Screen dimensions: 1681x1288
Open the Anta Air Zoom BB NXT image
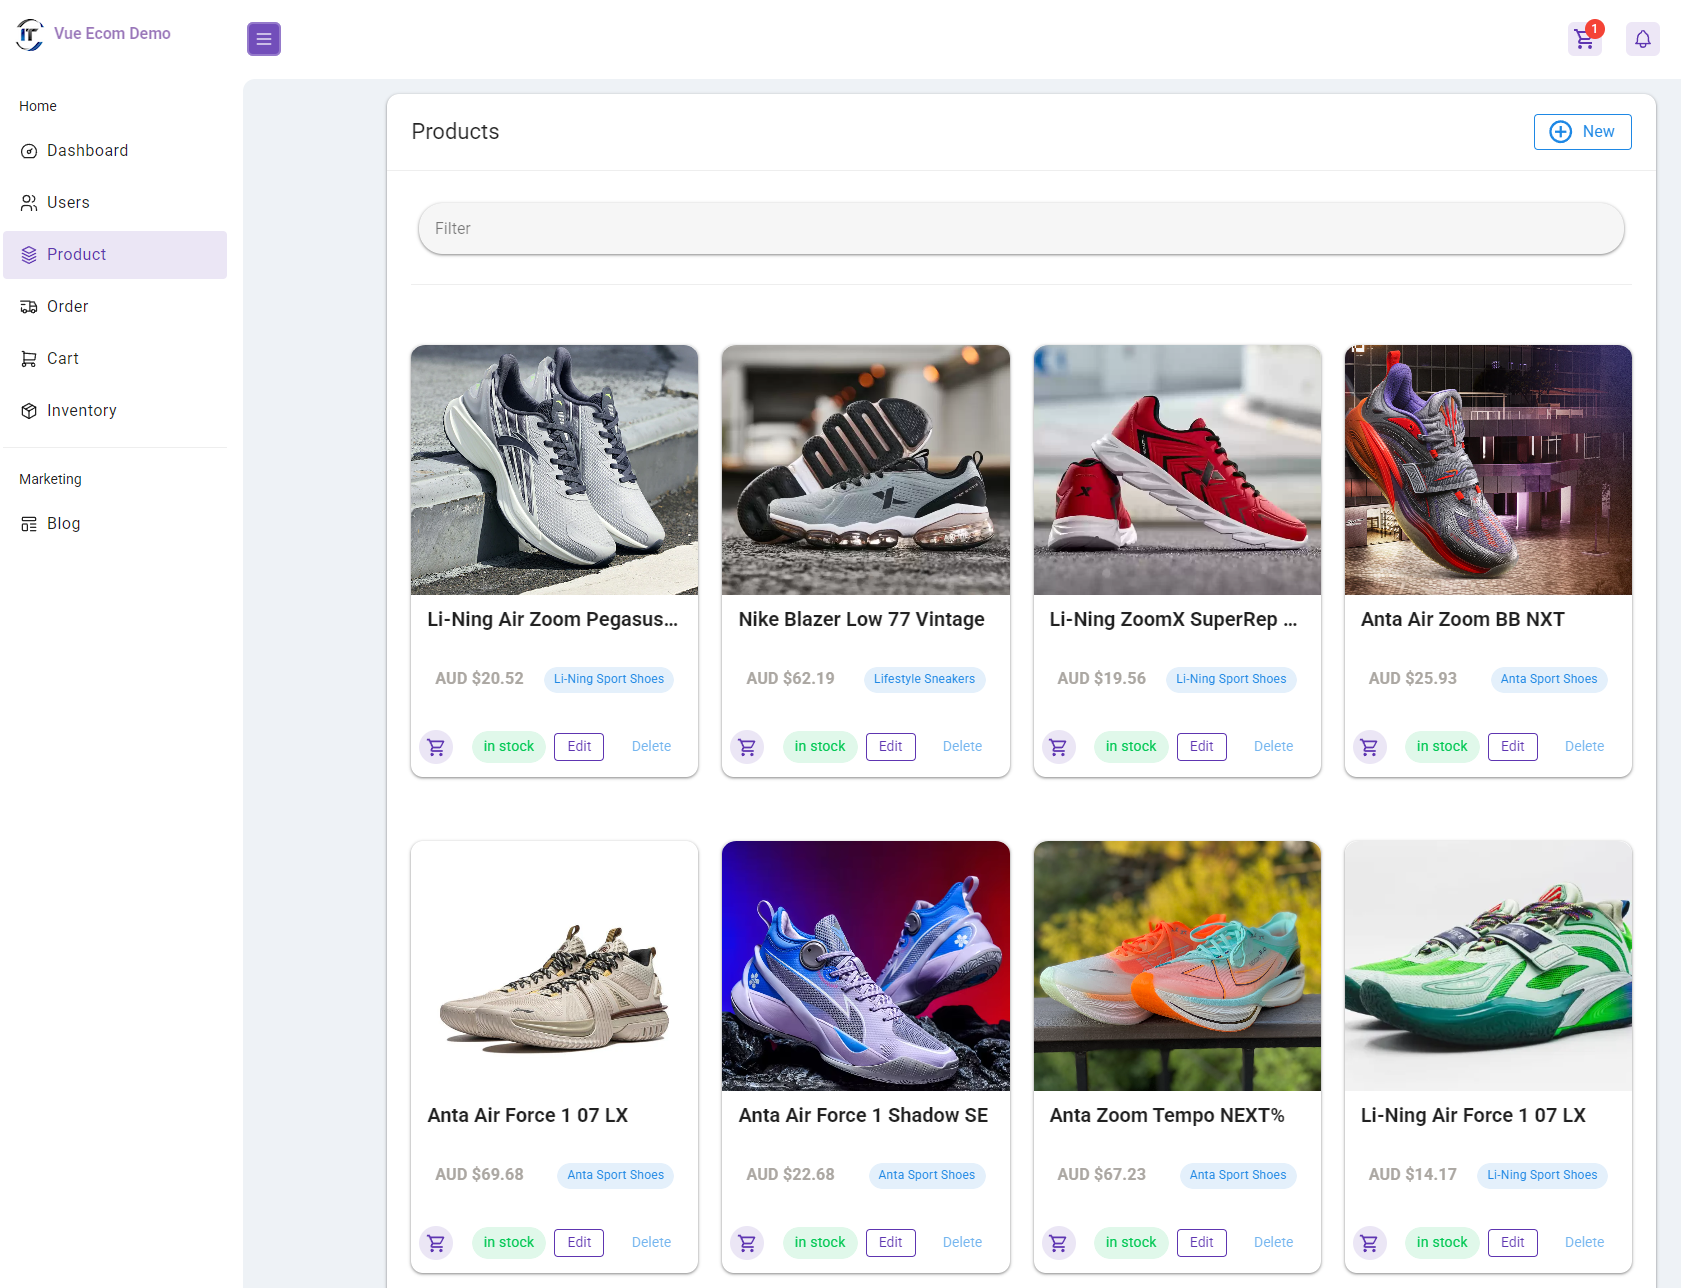click(x=1488, y=470)
